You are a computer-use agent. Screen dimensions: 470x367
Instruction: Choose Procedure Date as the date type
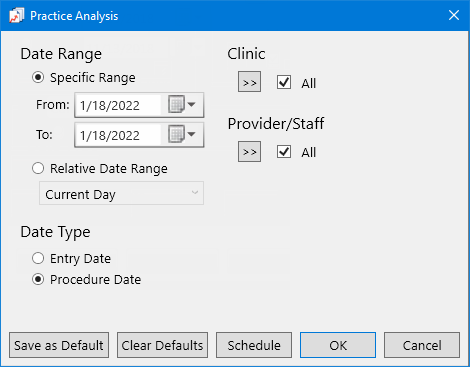38,279
